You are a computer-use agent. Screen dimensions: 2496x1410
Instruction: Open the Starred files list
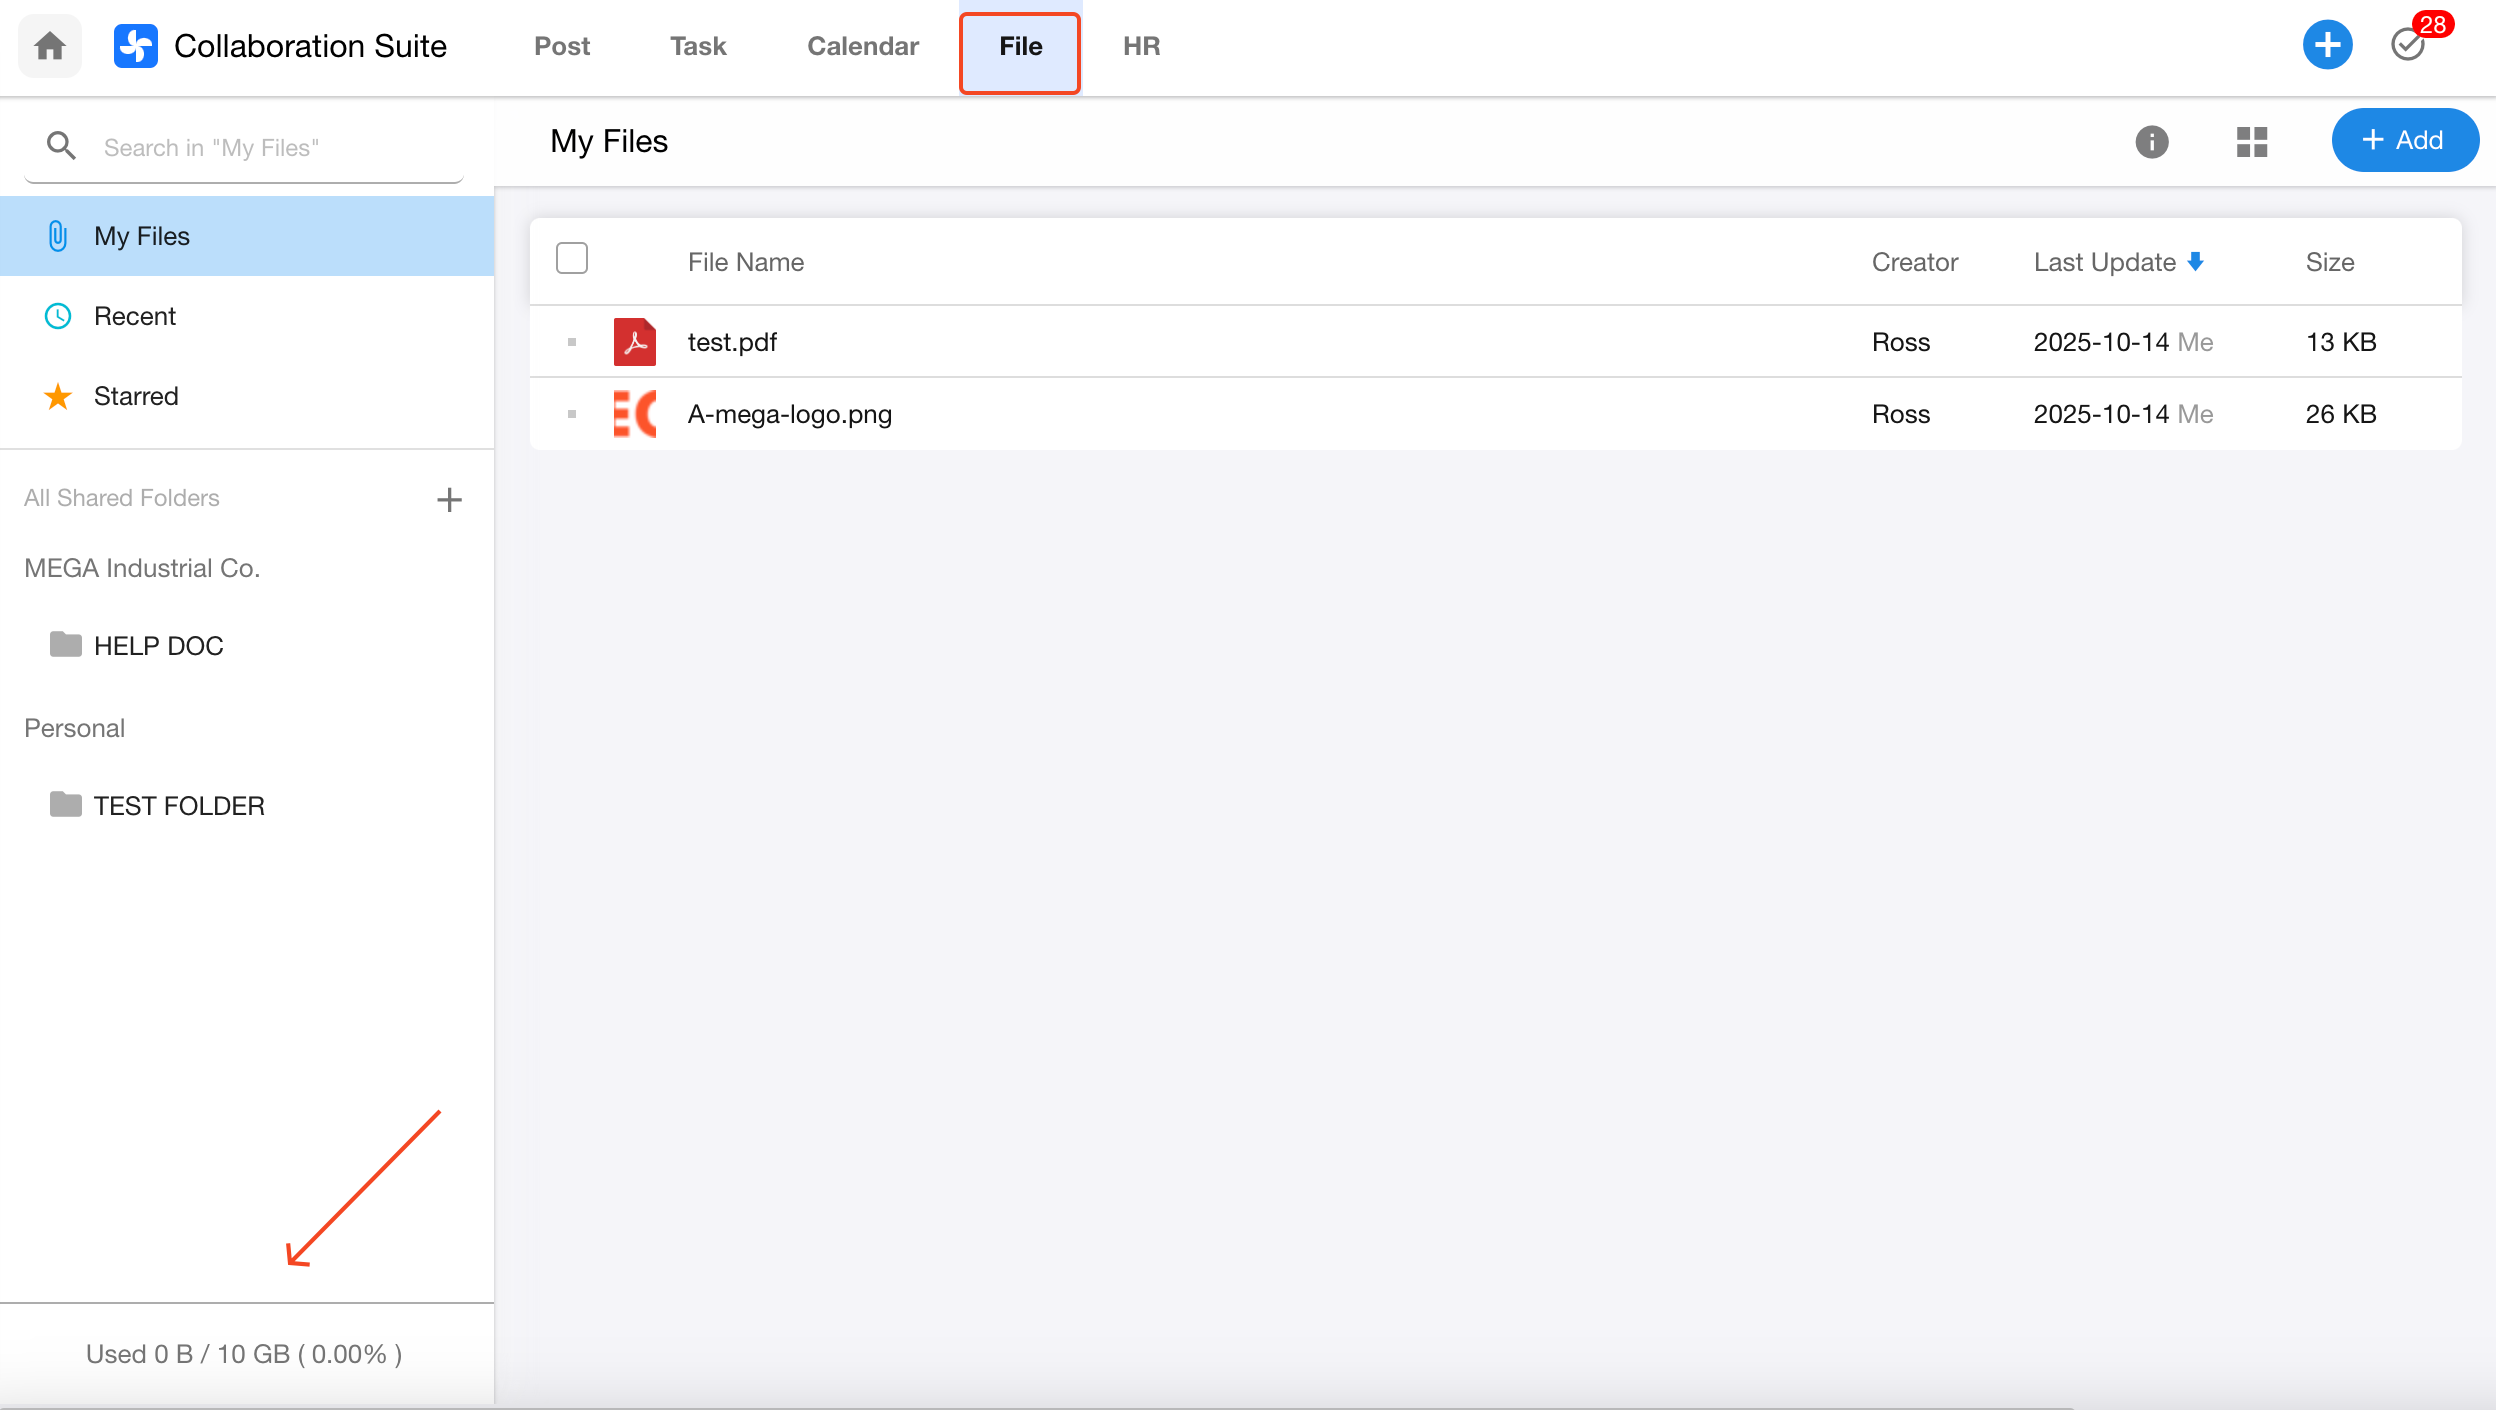(136, 396)
